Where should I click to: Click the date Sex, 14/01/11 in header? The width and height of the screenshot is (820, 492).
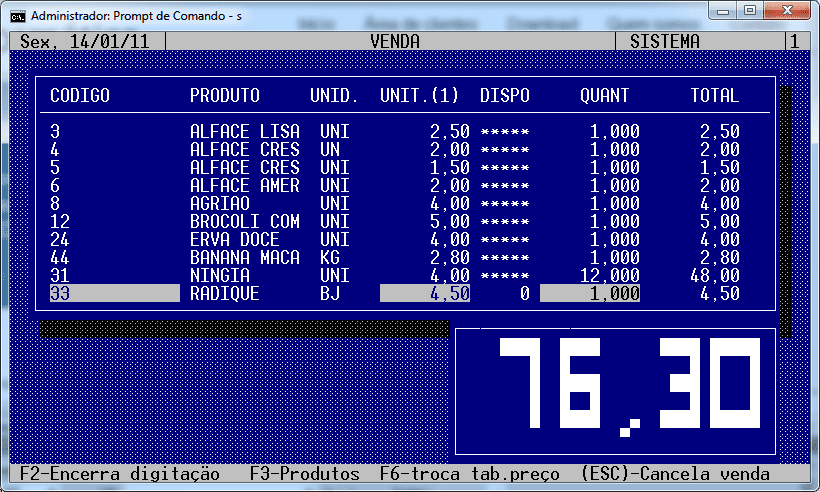pyautogui.click(x=85, y=41)
